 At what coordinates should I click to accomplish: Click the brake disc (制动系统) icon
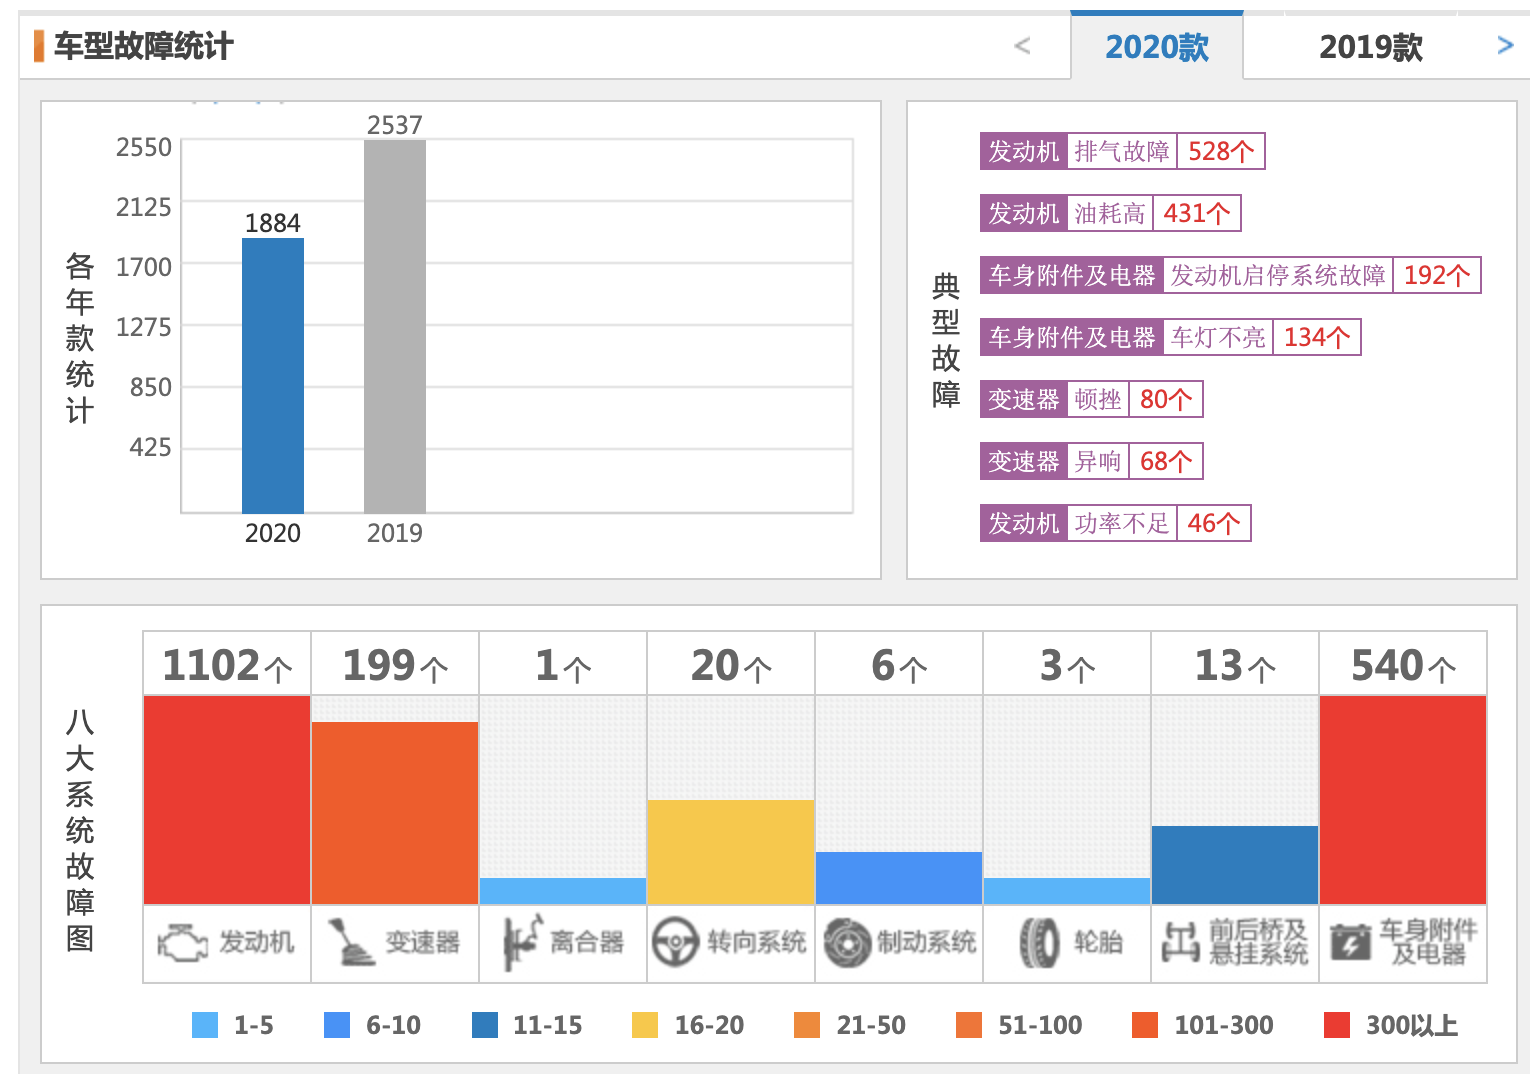848,942
